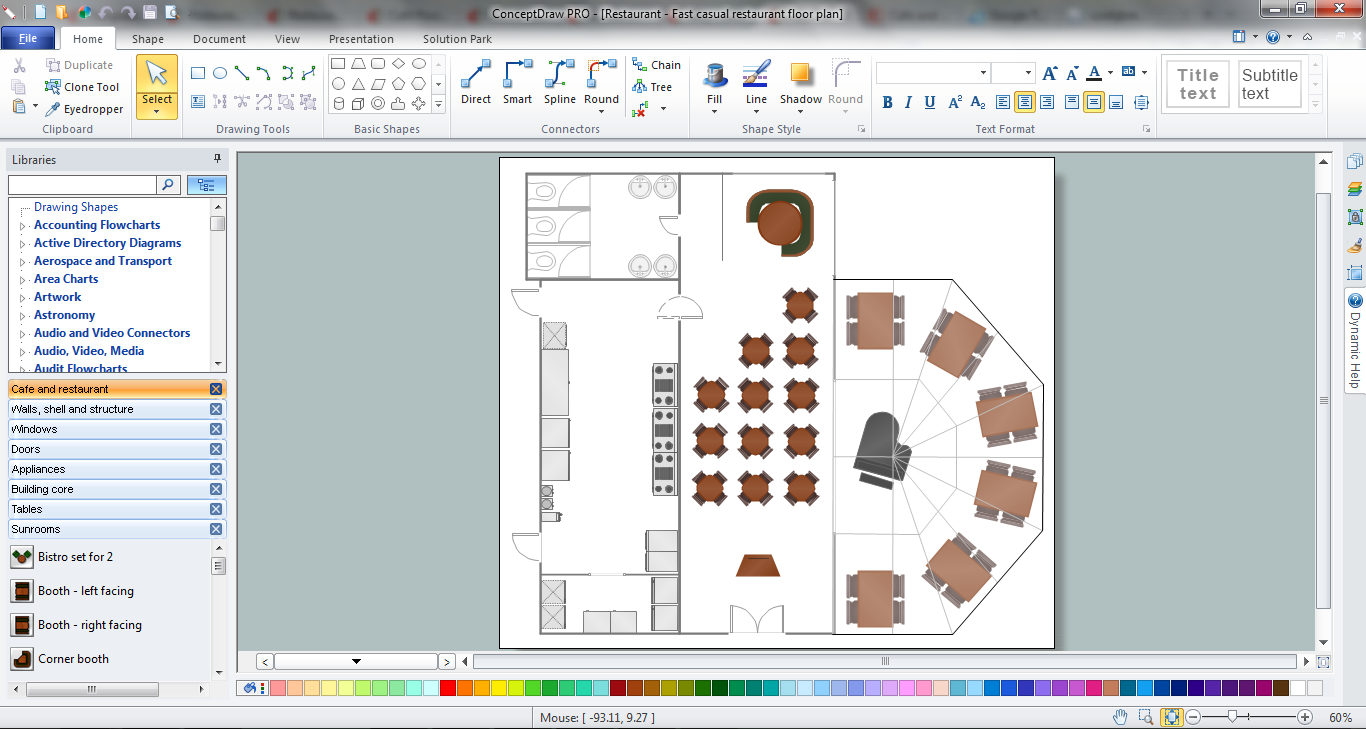Click the library search input field
The width and height of the screenshot is (1366, 729).
click(x=82, y=185)
